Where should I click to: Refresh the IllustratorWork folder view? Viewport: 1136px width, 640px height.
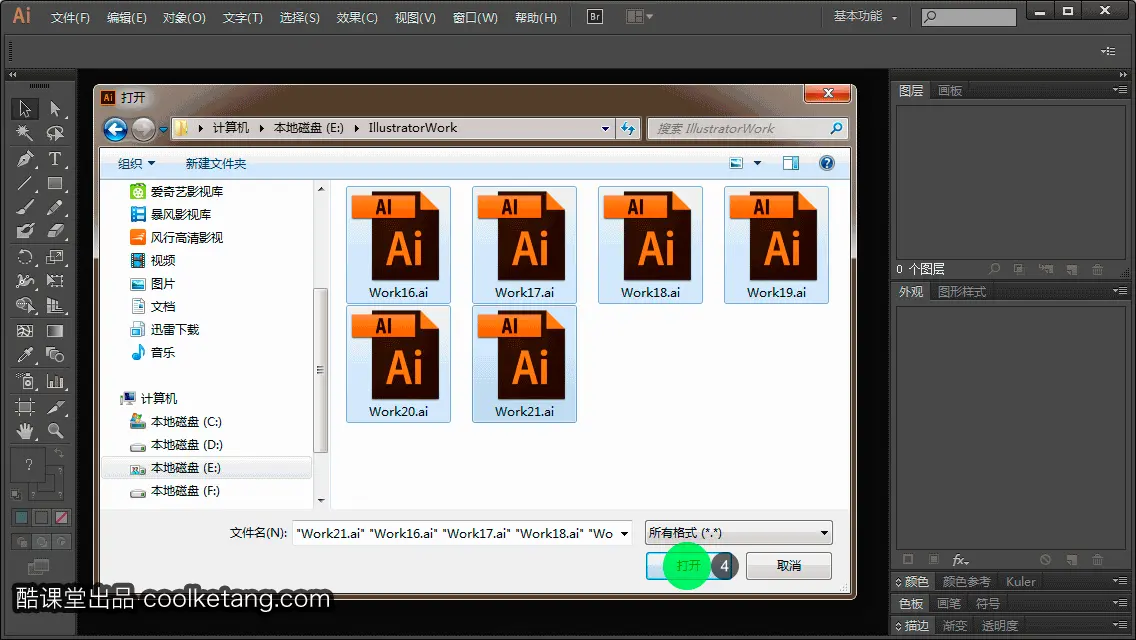pyautogui.click(x=628, y=128)
